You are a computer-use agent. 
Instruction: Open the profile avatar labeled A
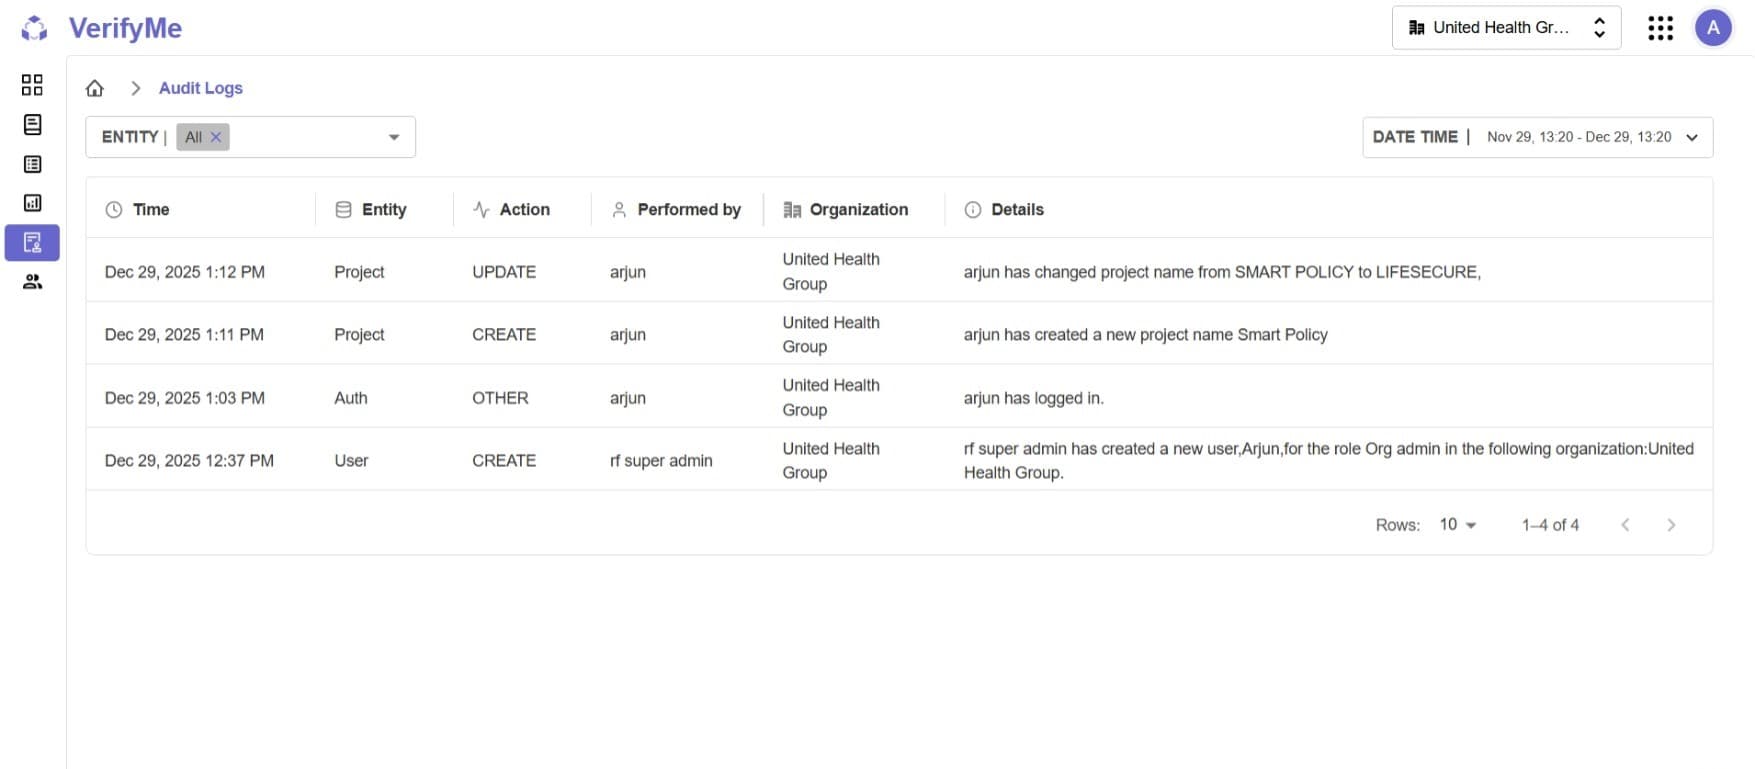pos(1713,27)
